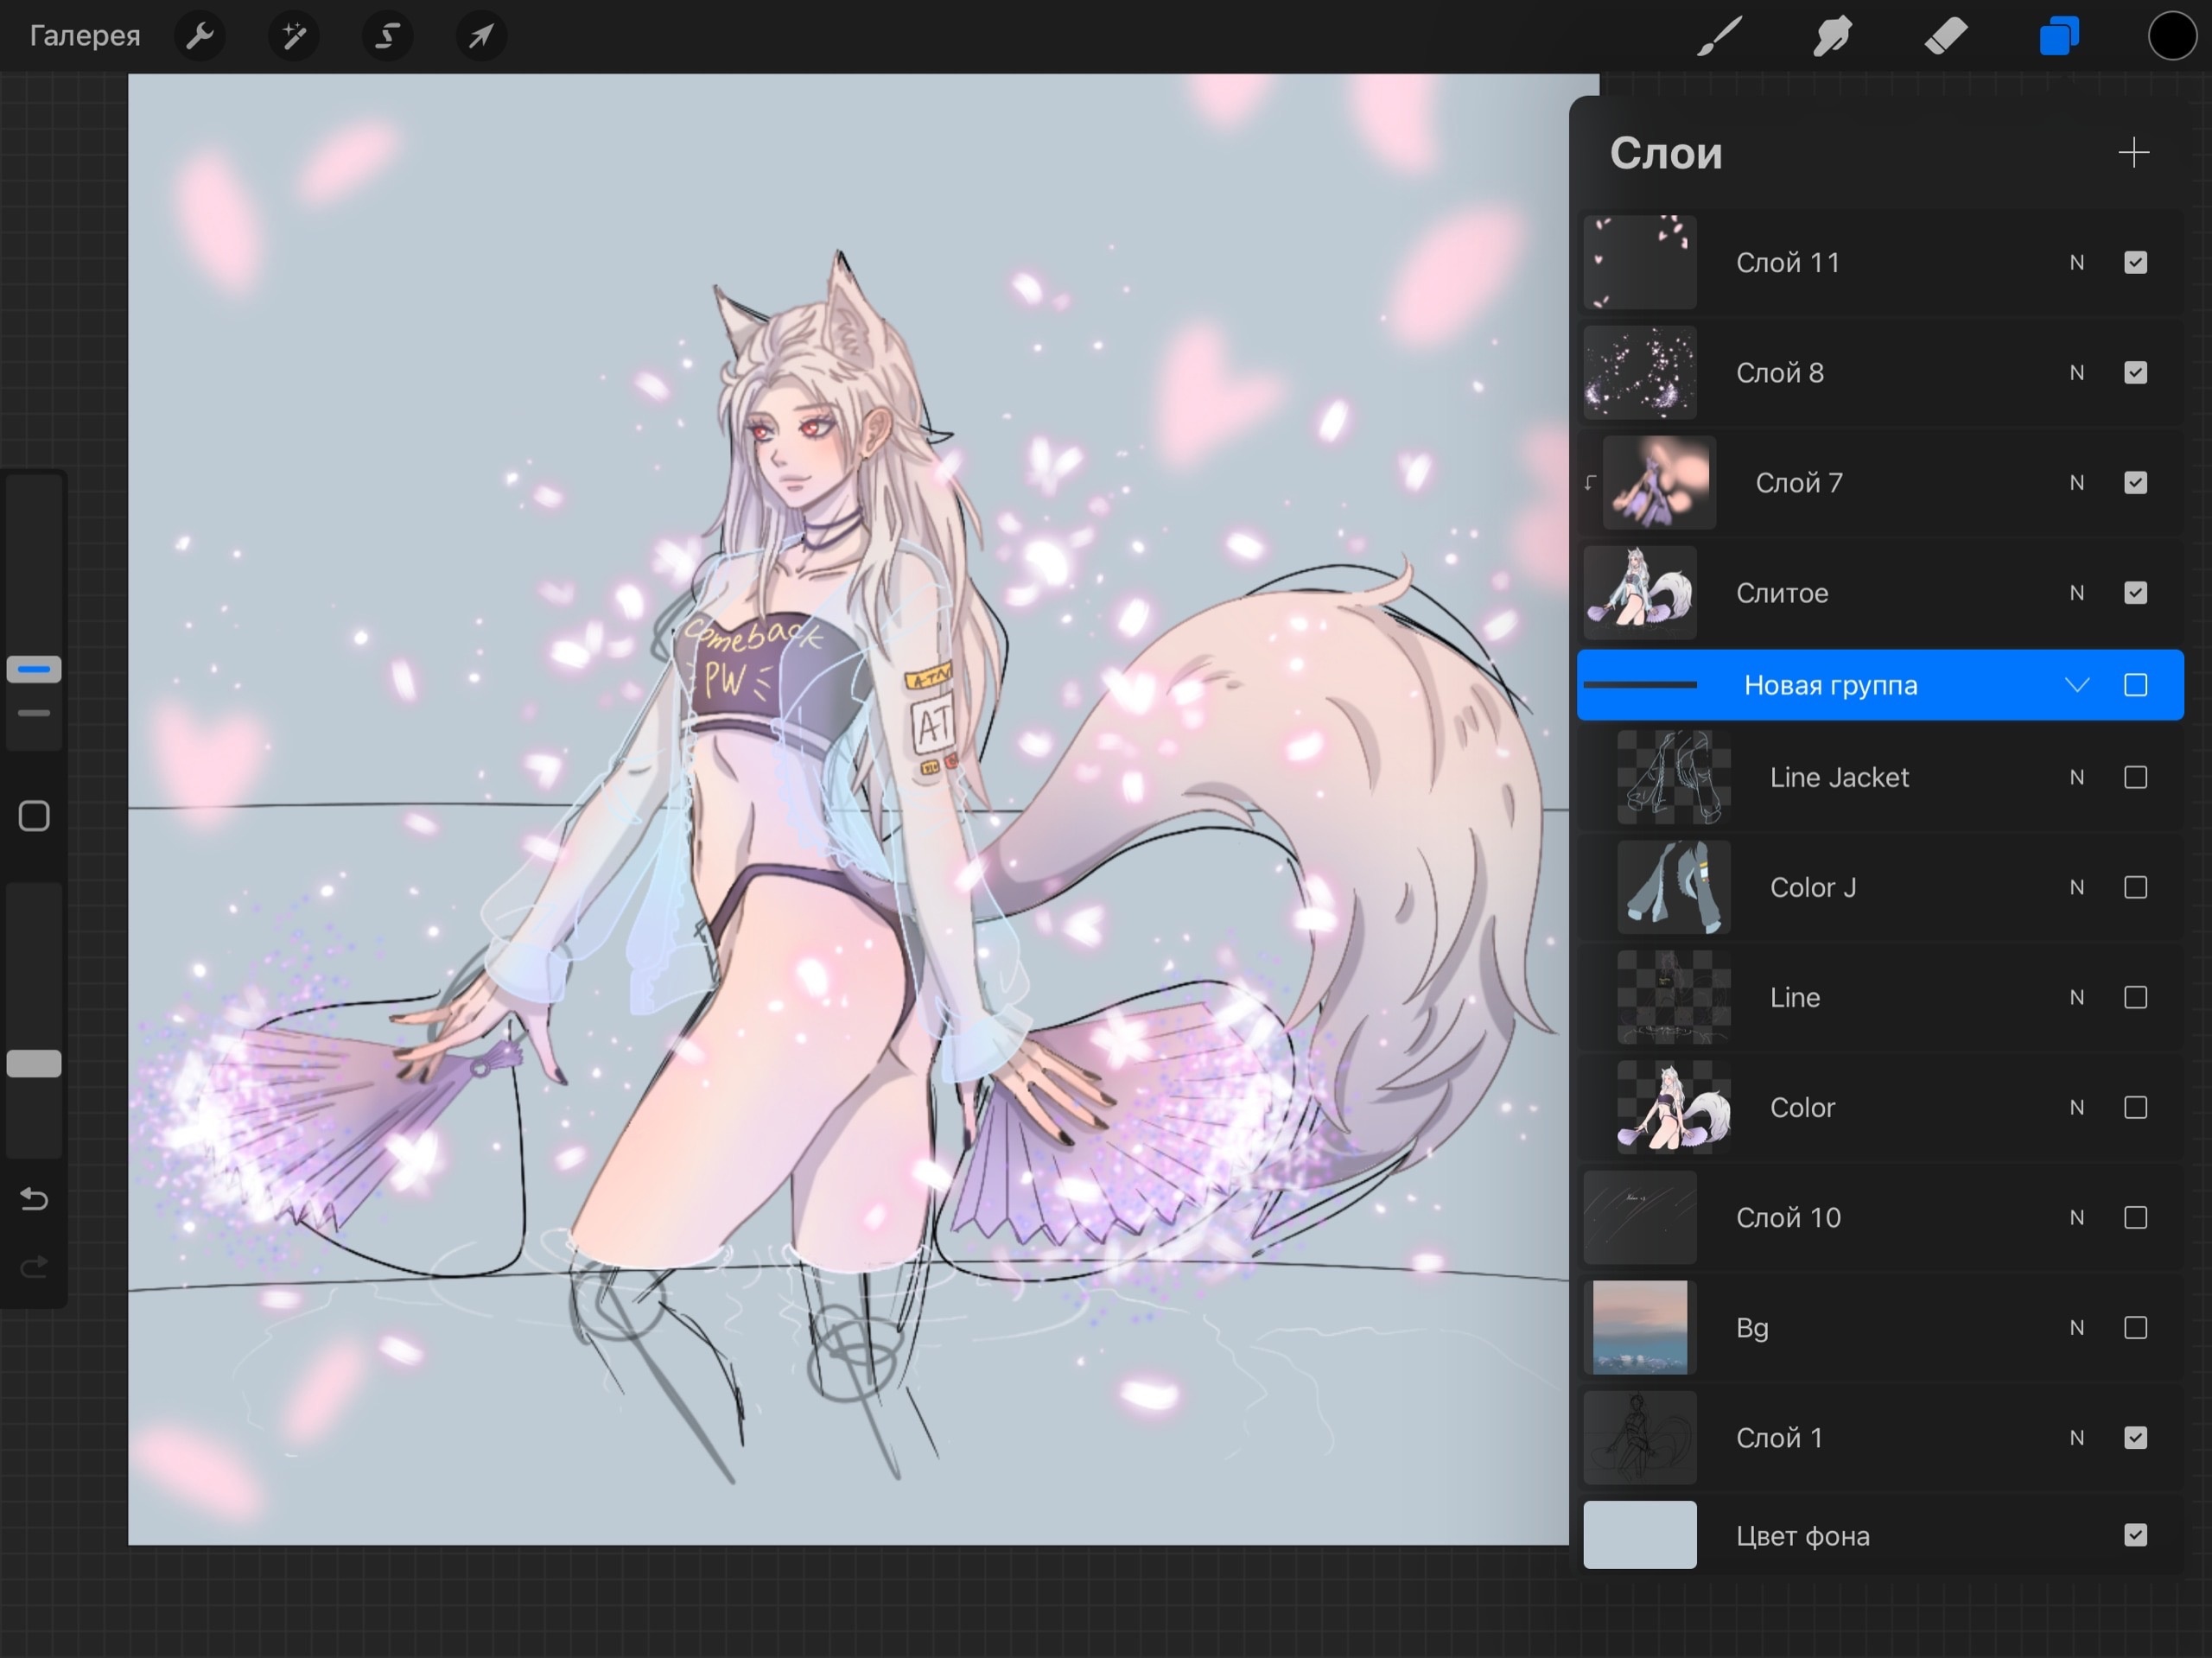Image resolution: width=2212 pixels, height=1658 pixels.
Task: Collapse the Новая группа group chevron
Action: point(2077,685)
